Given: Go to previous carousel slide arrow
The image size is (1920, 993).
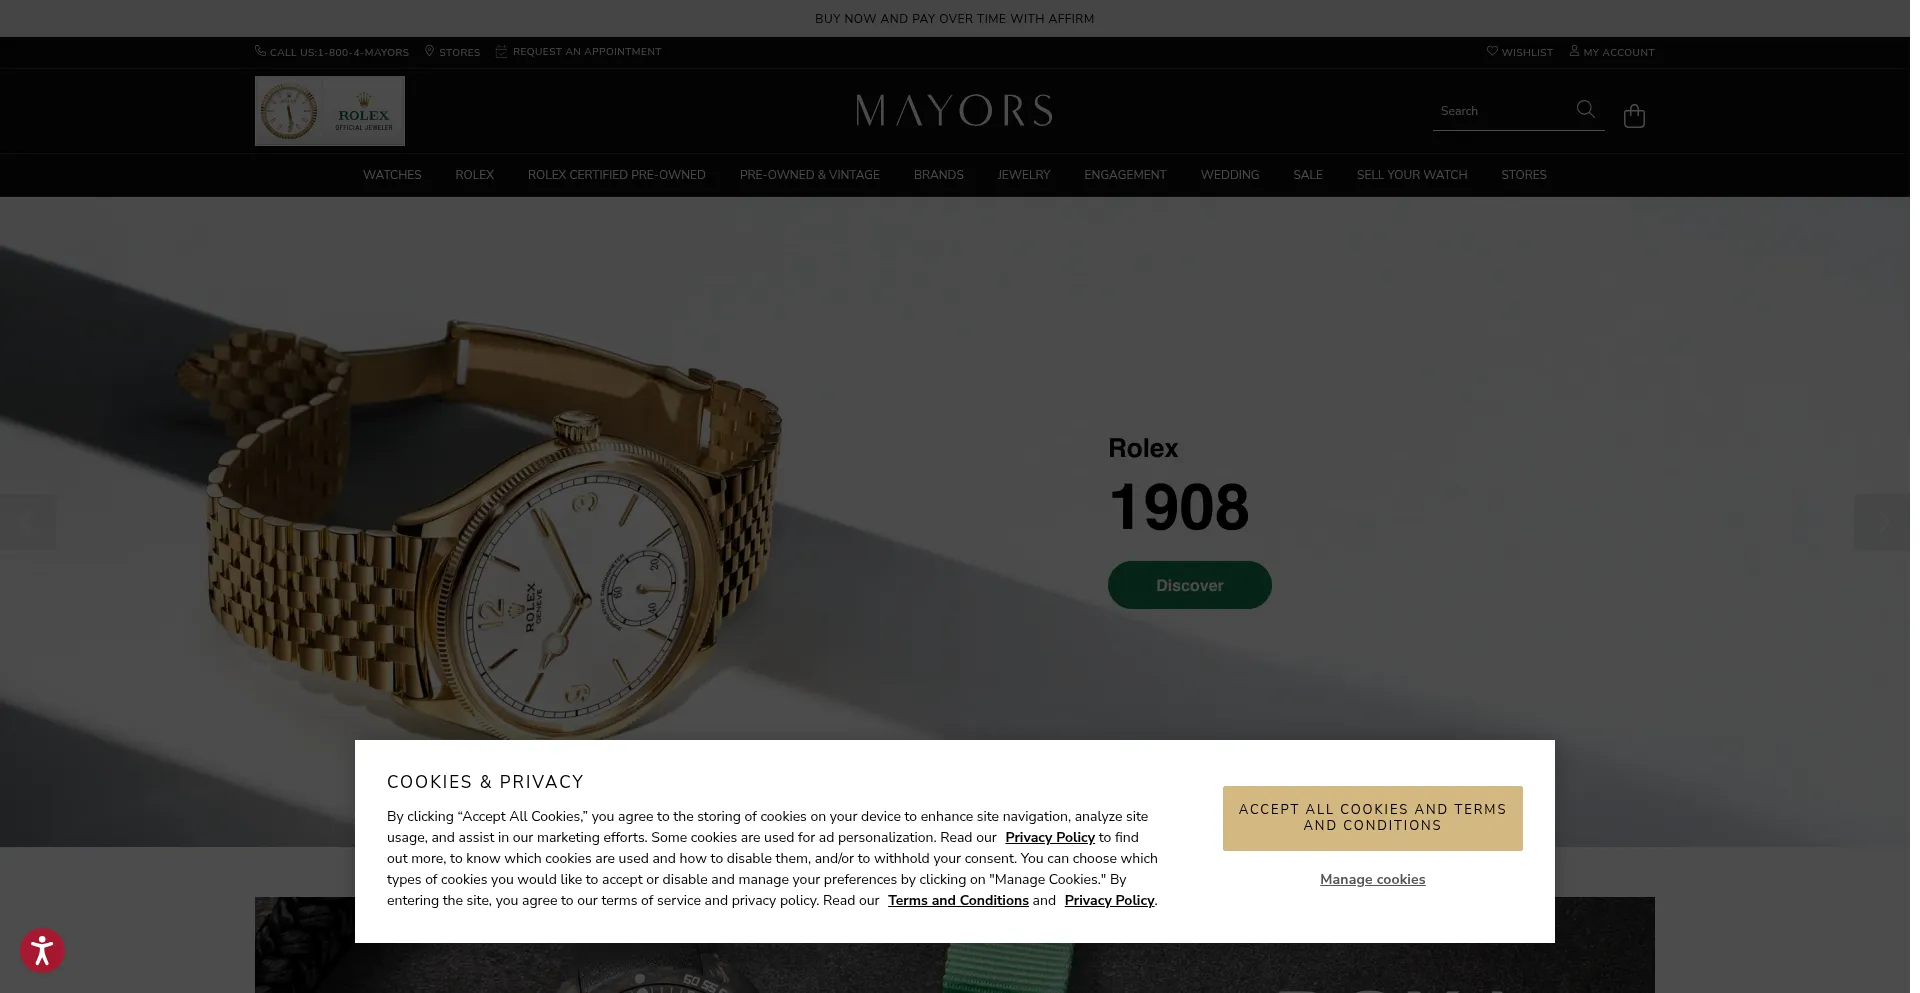Looking at the screenshot, I should click(28, 522).
